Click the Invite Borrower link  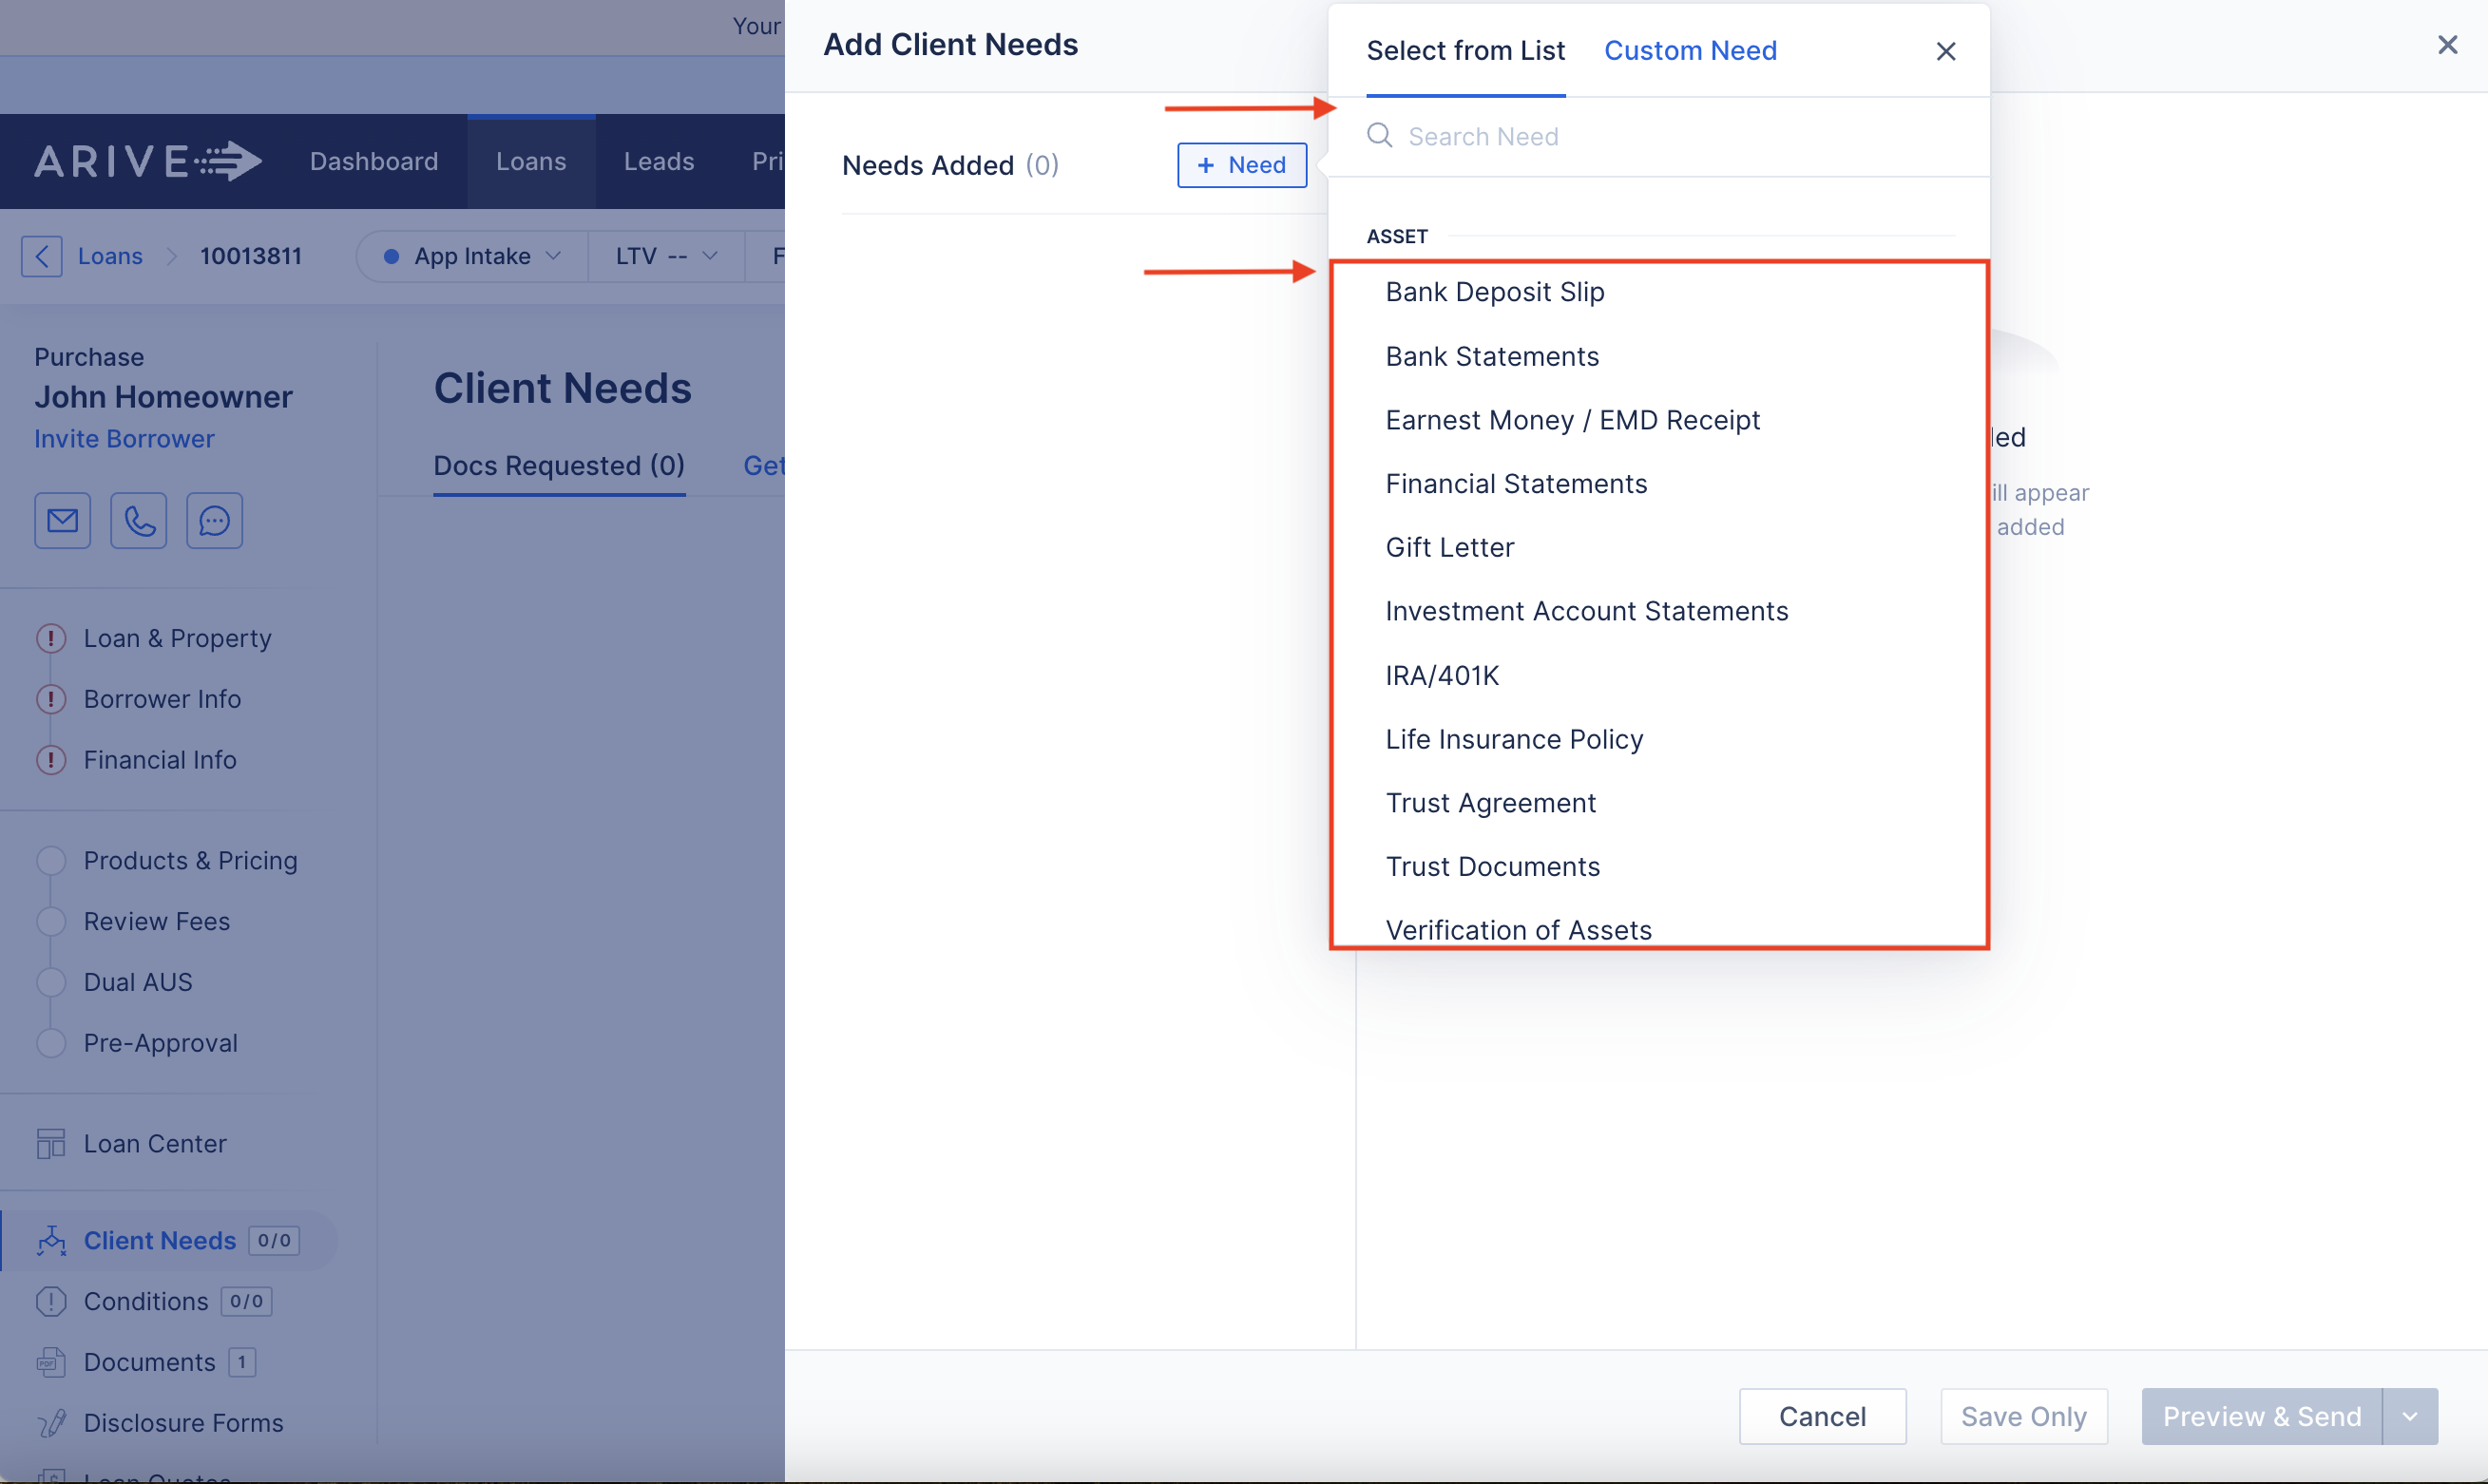click(x=124, y=438)
